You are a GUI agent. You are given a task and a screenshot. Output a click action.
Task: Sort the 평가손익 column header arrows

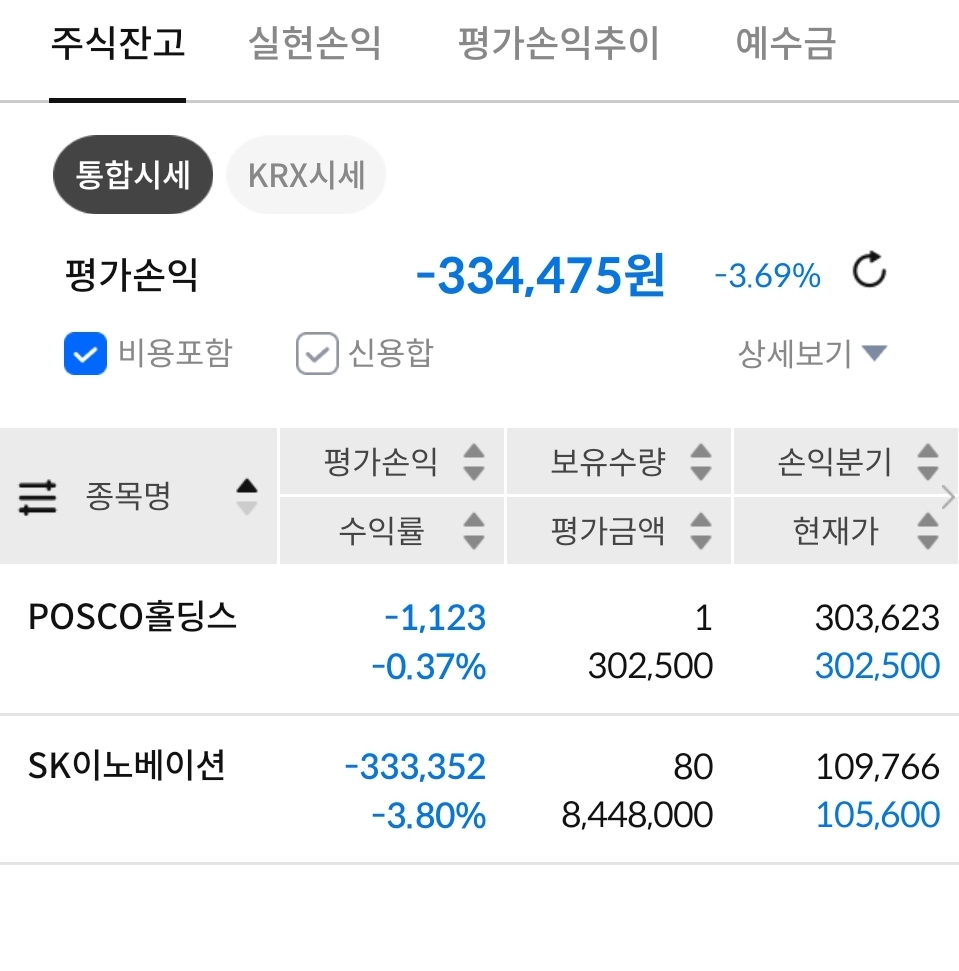click(474, 462)
